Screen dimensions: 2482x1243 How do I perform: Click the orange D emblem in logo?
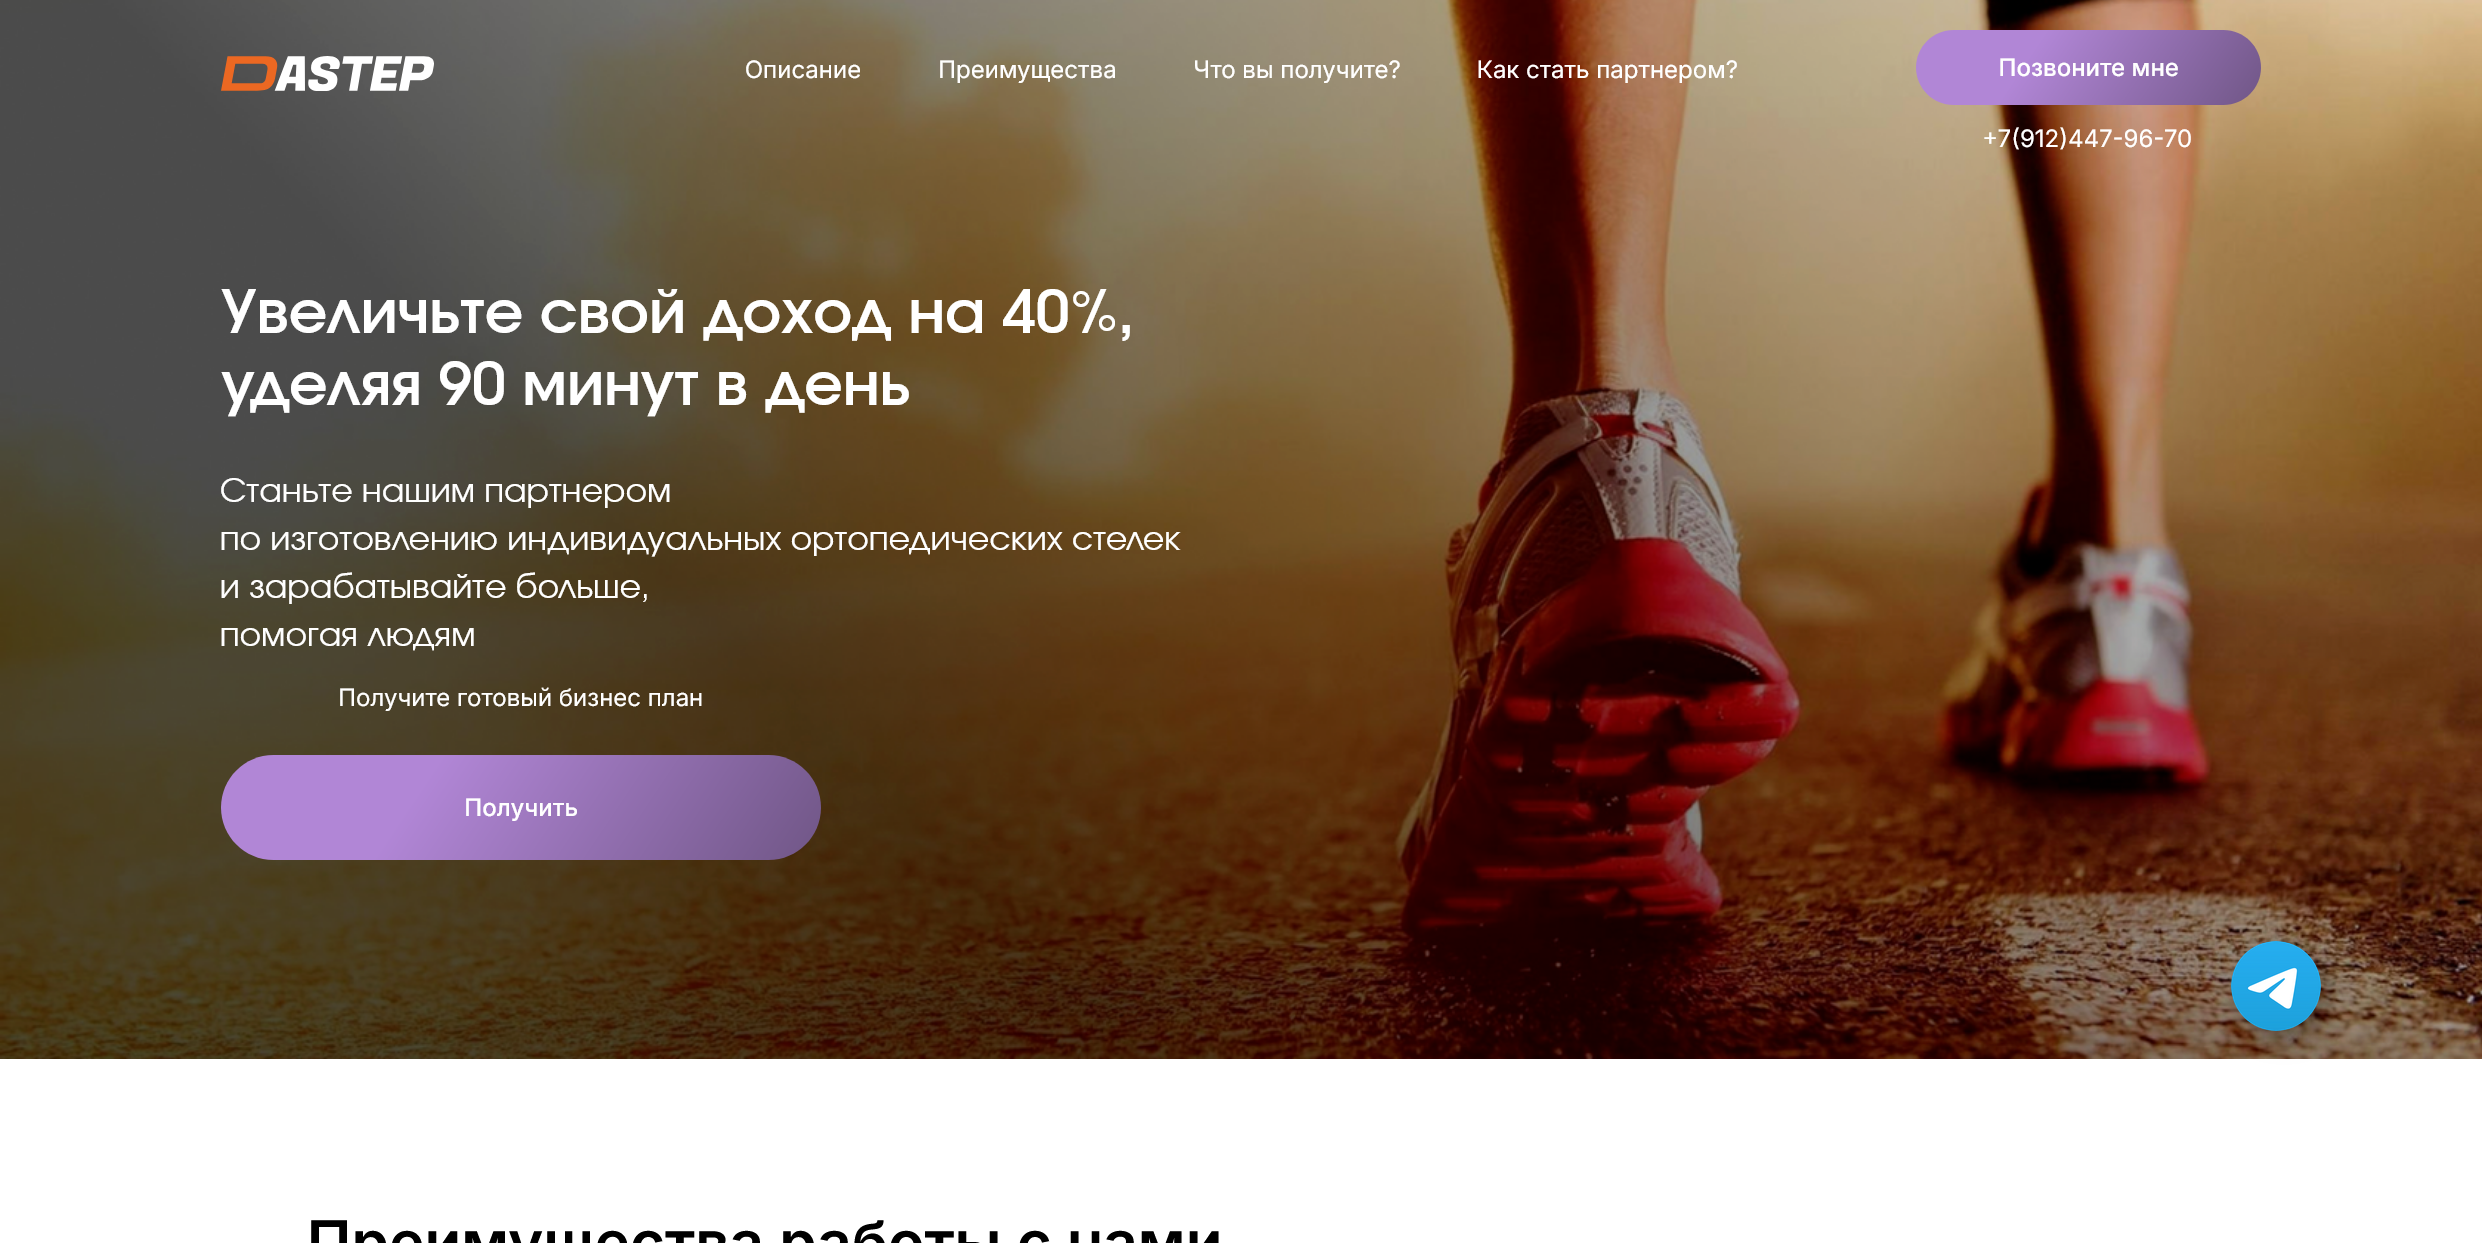[248, 74]
